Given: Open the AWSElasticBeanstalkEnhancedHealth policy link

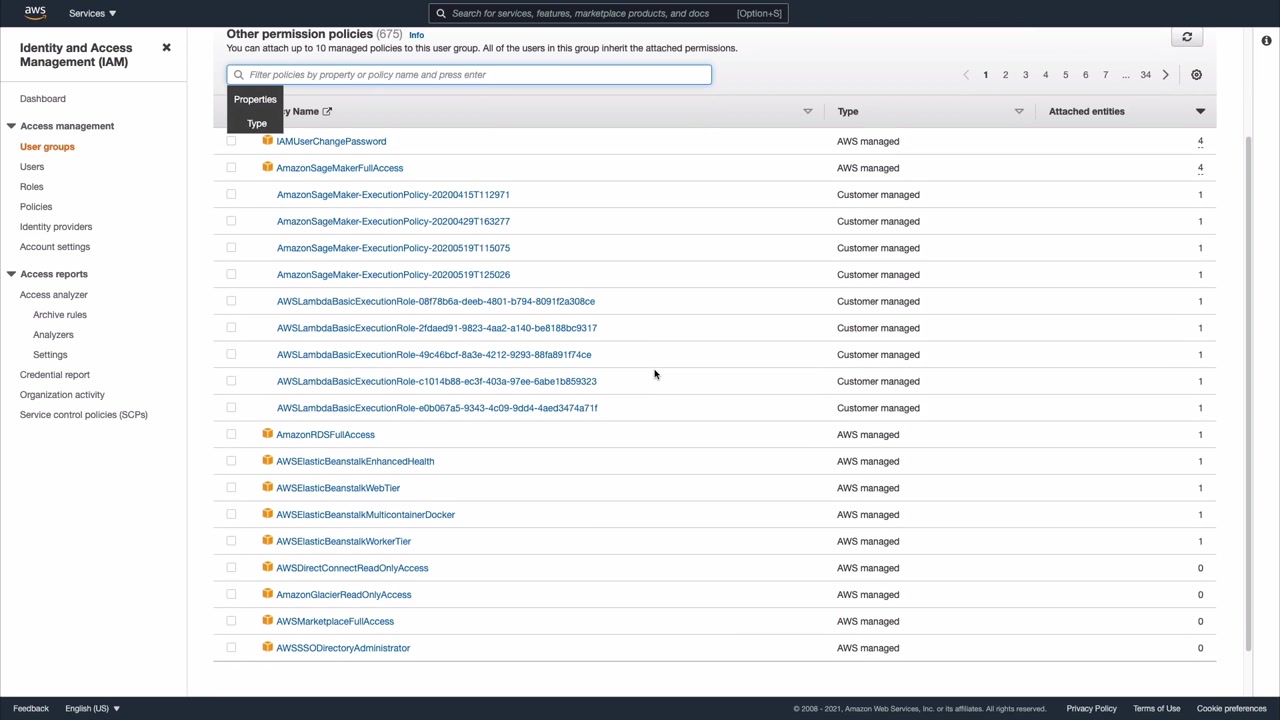Looking at the screenshot, I should [355, 461].
